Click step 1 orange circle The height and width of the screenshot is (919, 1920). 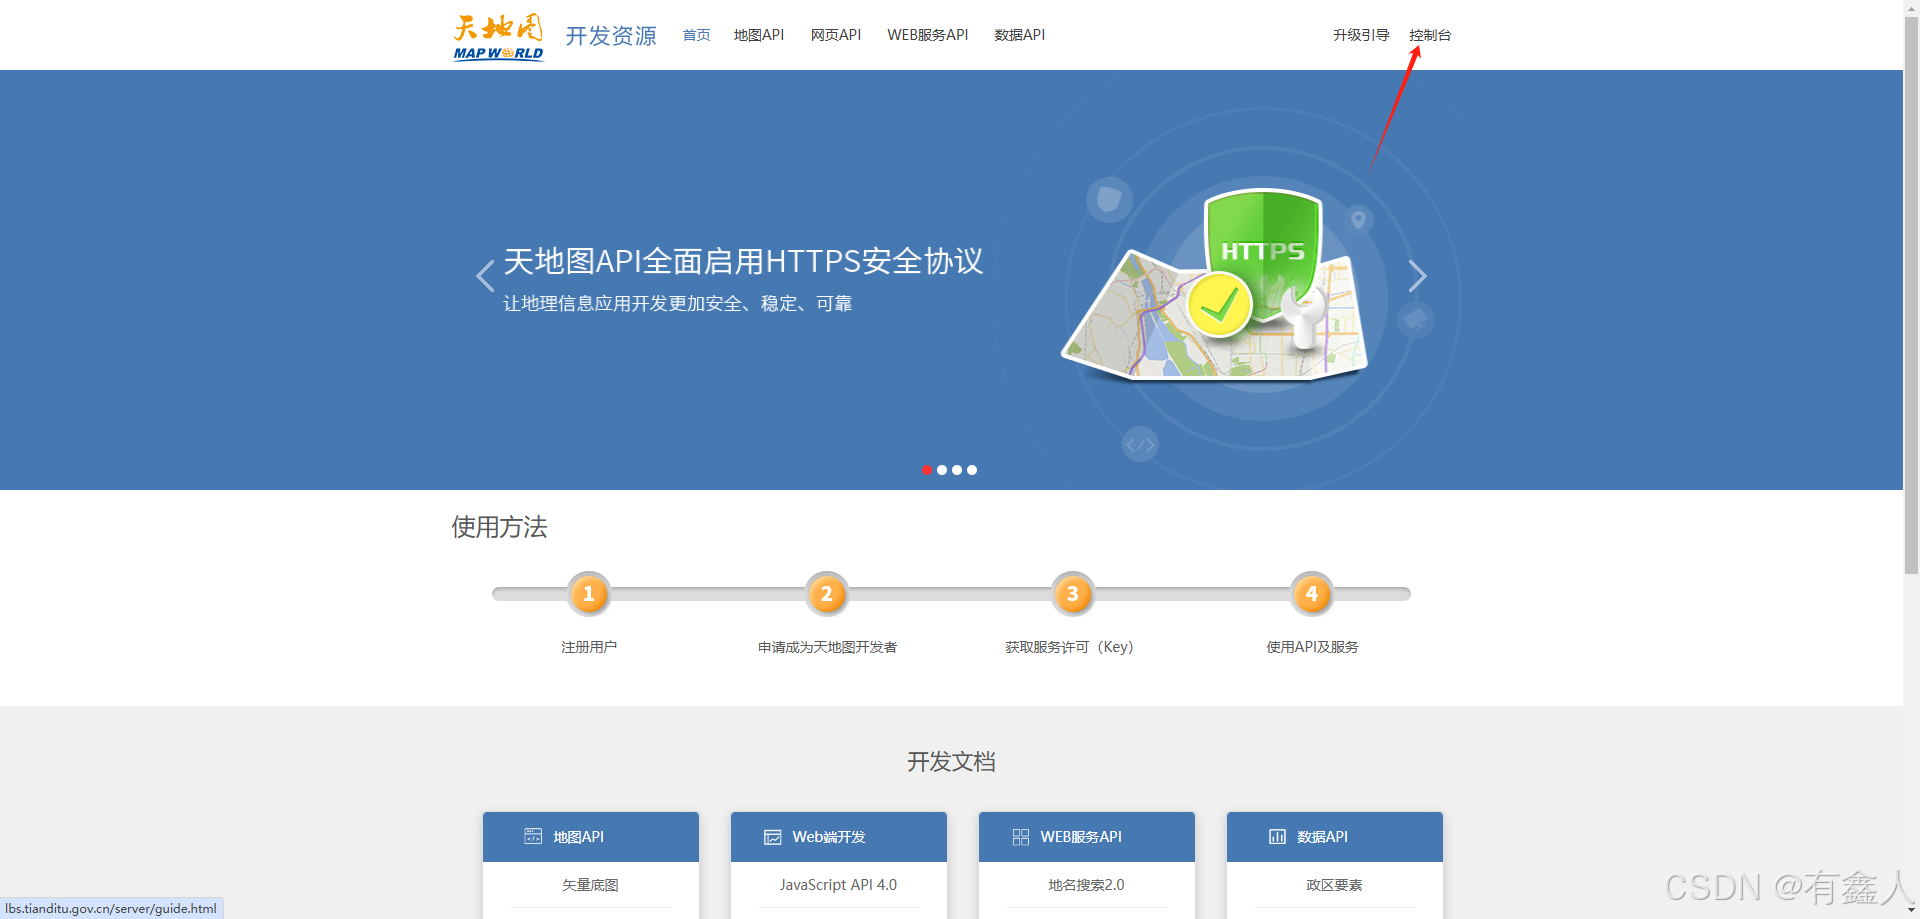(589, 594)
